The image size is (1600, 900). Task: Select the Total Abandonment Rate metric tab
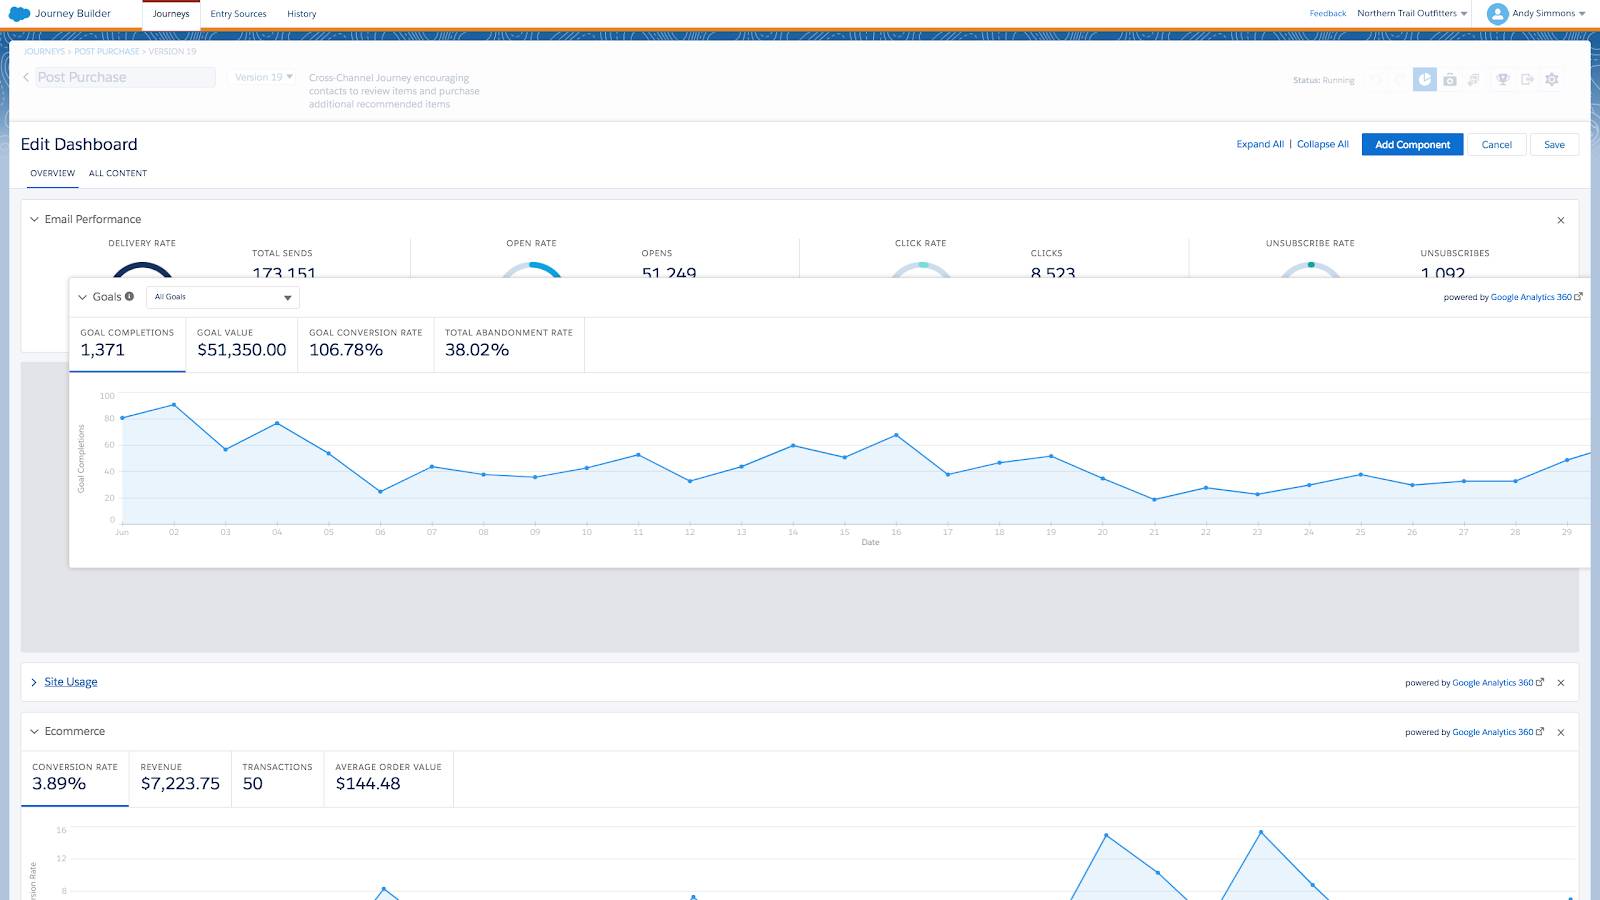pyautogui.click(x=509, y=344)
